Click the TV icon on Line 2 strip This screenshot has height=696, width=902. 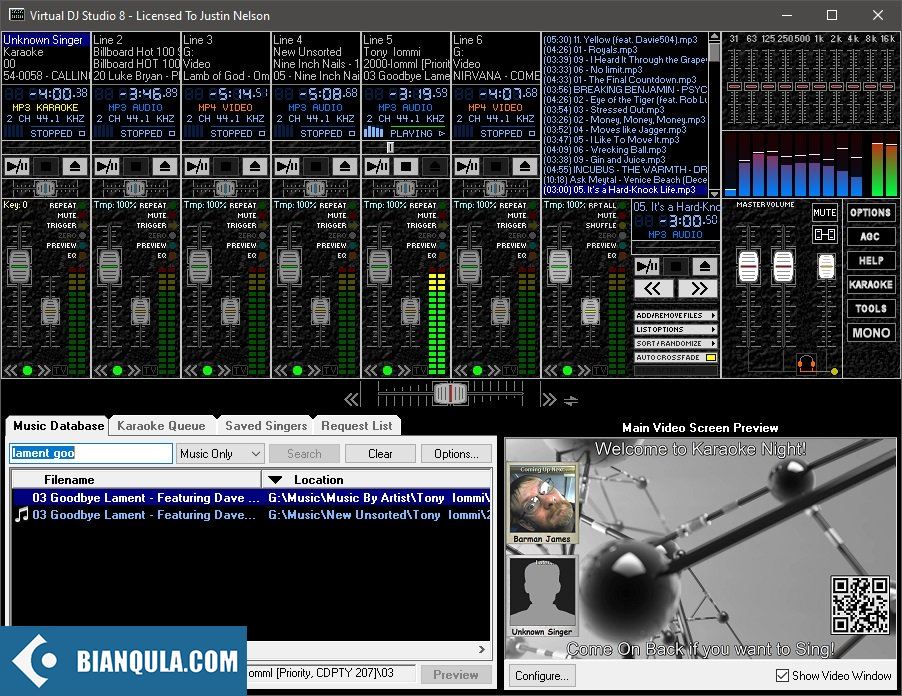click(150, 370)
